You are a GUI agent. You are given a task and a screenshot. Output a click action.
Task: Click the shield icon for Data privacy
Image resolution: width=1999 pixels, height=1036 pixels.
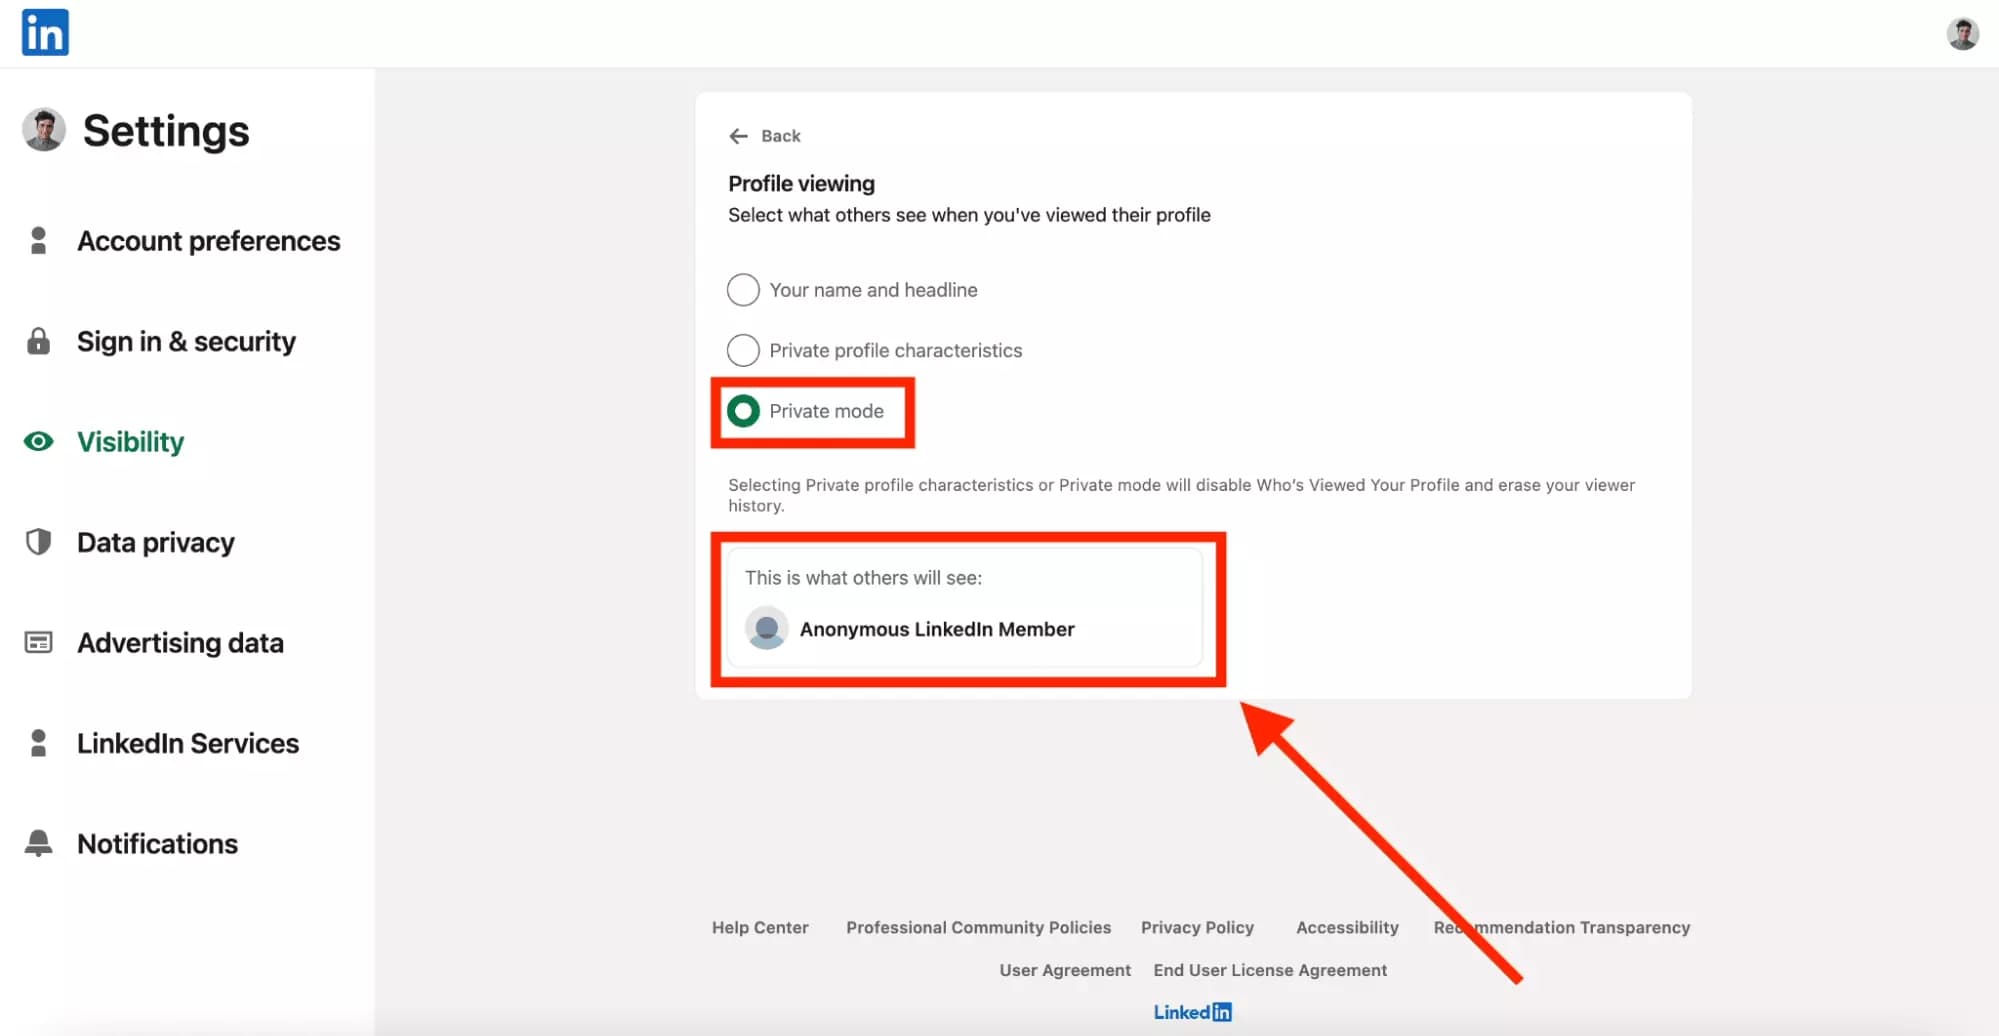point(38,542)
